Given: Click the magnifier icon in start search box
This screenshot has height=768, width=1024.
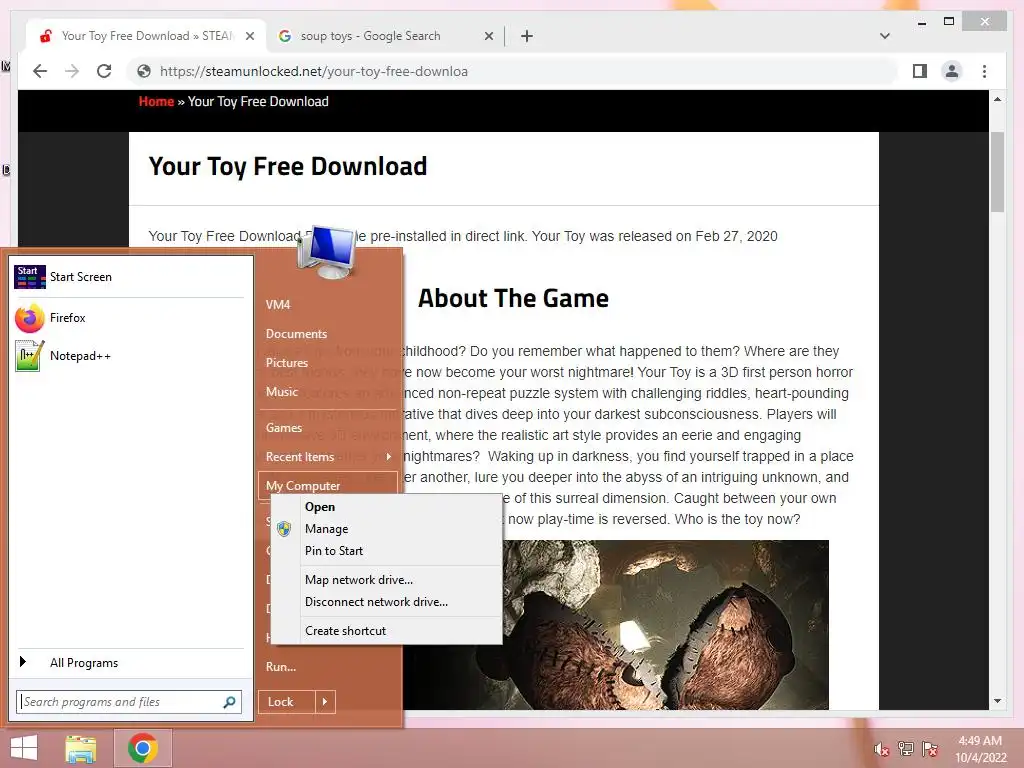Looking at the screenshot, I should (229, 702).
